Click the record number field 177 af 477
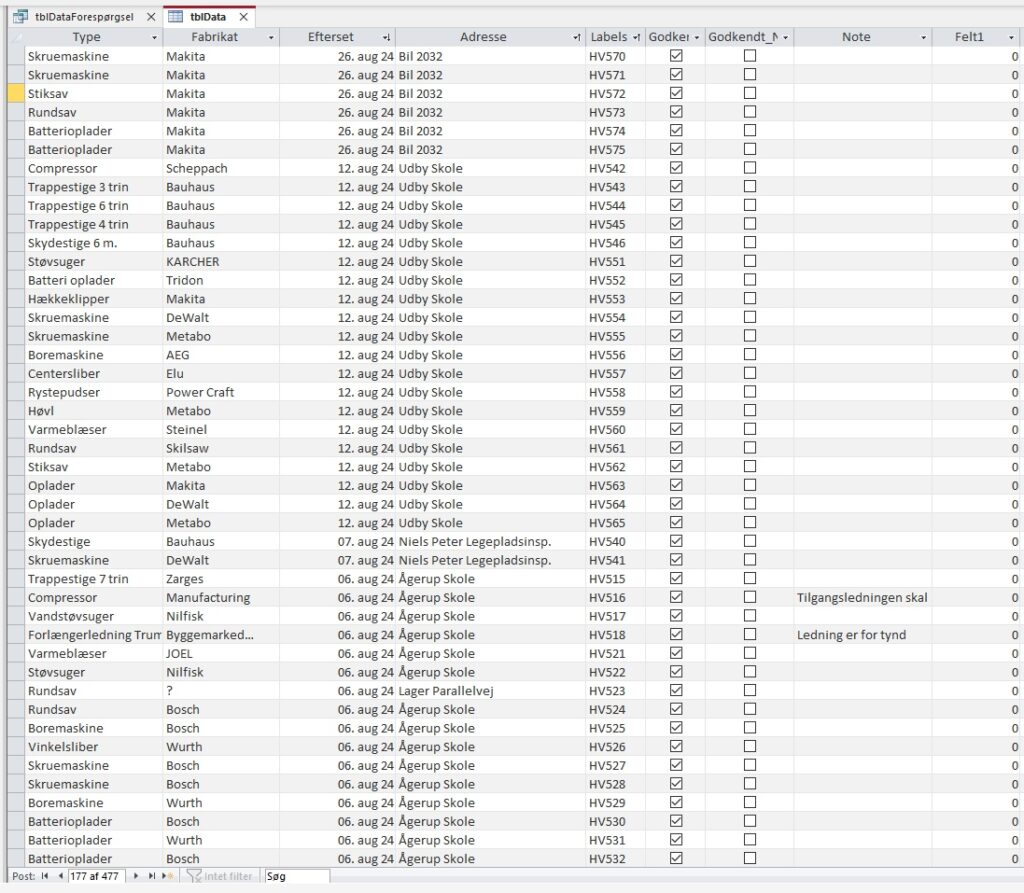 pyautogui.click(x=96, y=876)
